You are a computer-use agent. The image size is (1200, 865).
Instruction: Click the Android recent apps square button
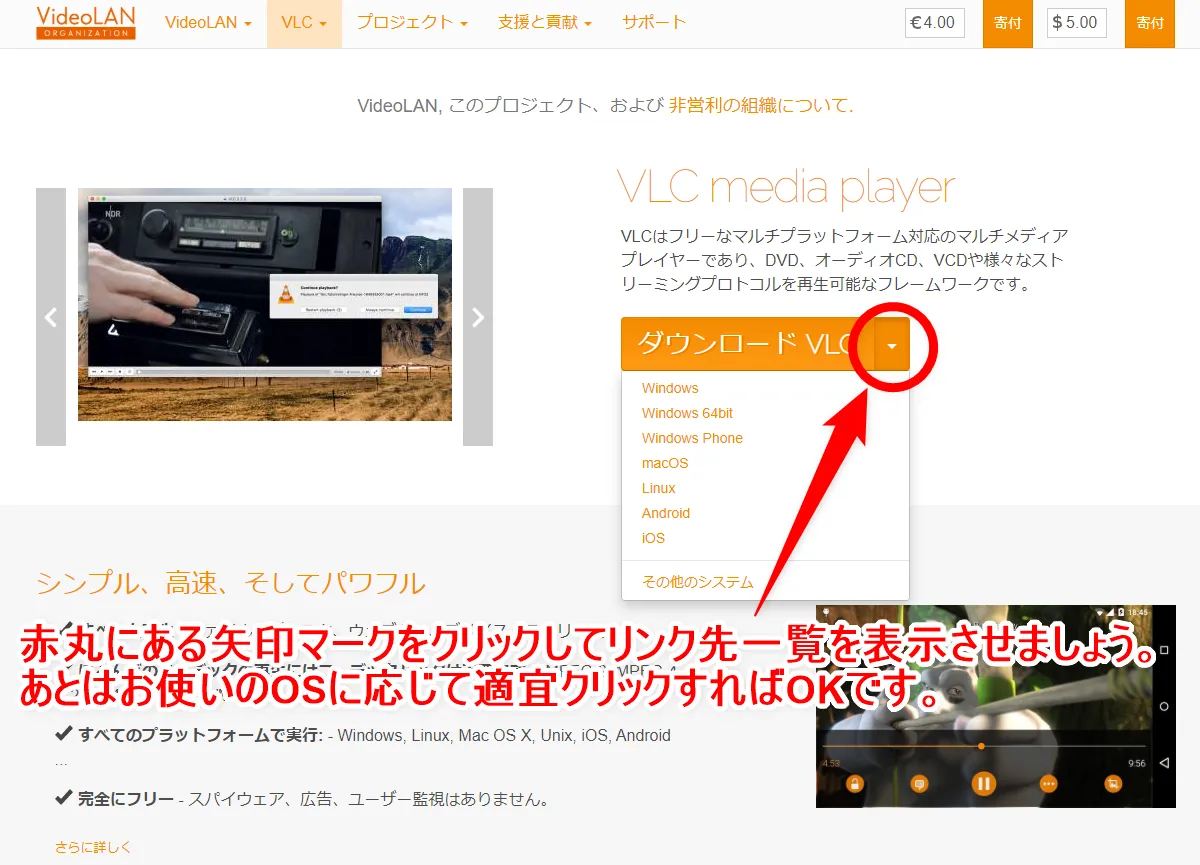point(1164,650)
